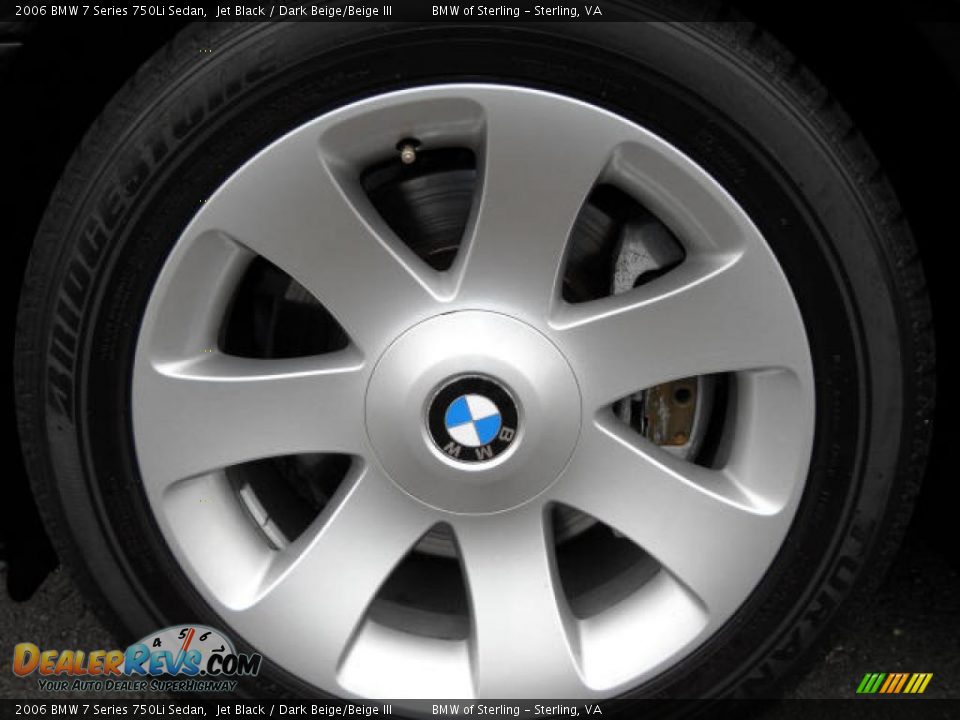Click the bottom 'Jet Black / Dark Beige/Beige III' text
Screen dimensions: 960x720
coord(304,710)
